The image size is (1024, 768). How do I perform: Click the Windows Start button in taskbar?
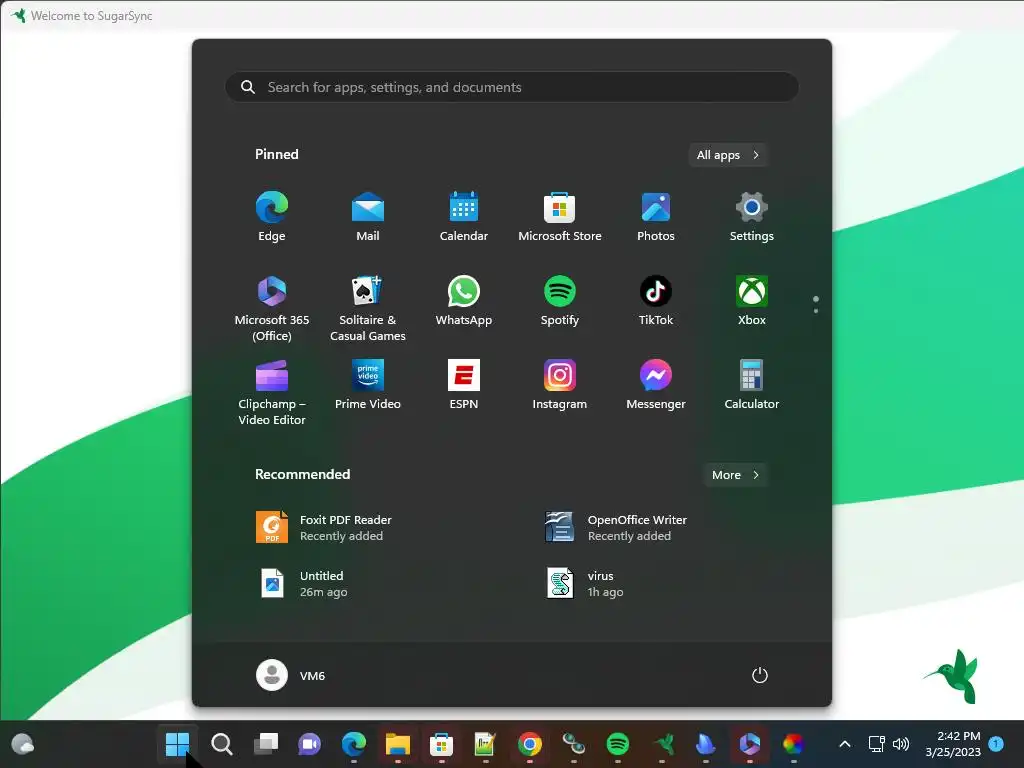pos(177,744)
